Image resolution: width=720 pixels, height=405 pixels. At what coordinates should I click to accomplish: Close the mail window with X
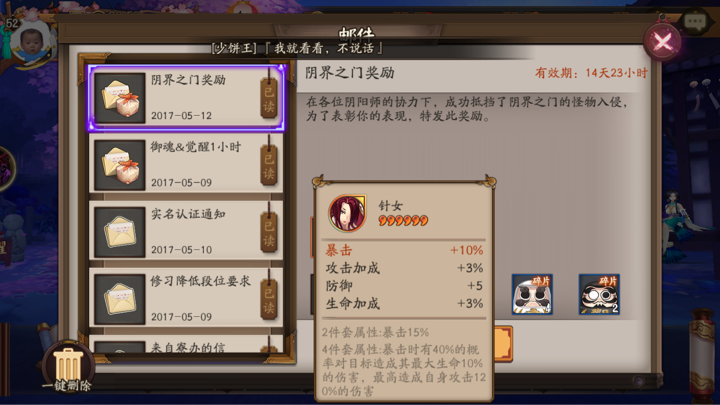coord(662,42)
